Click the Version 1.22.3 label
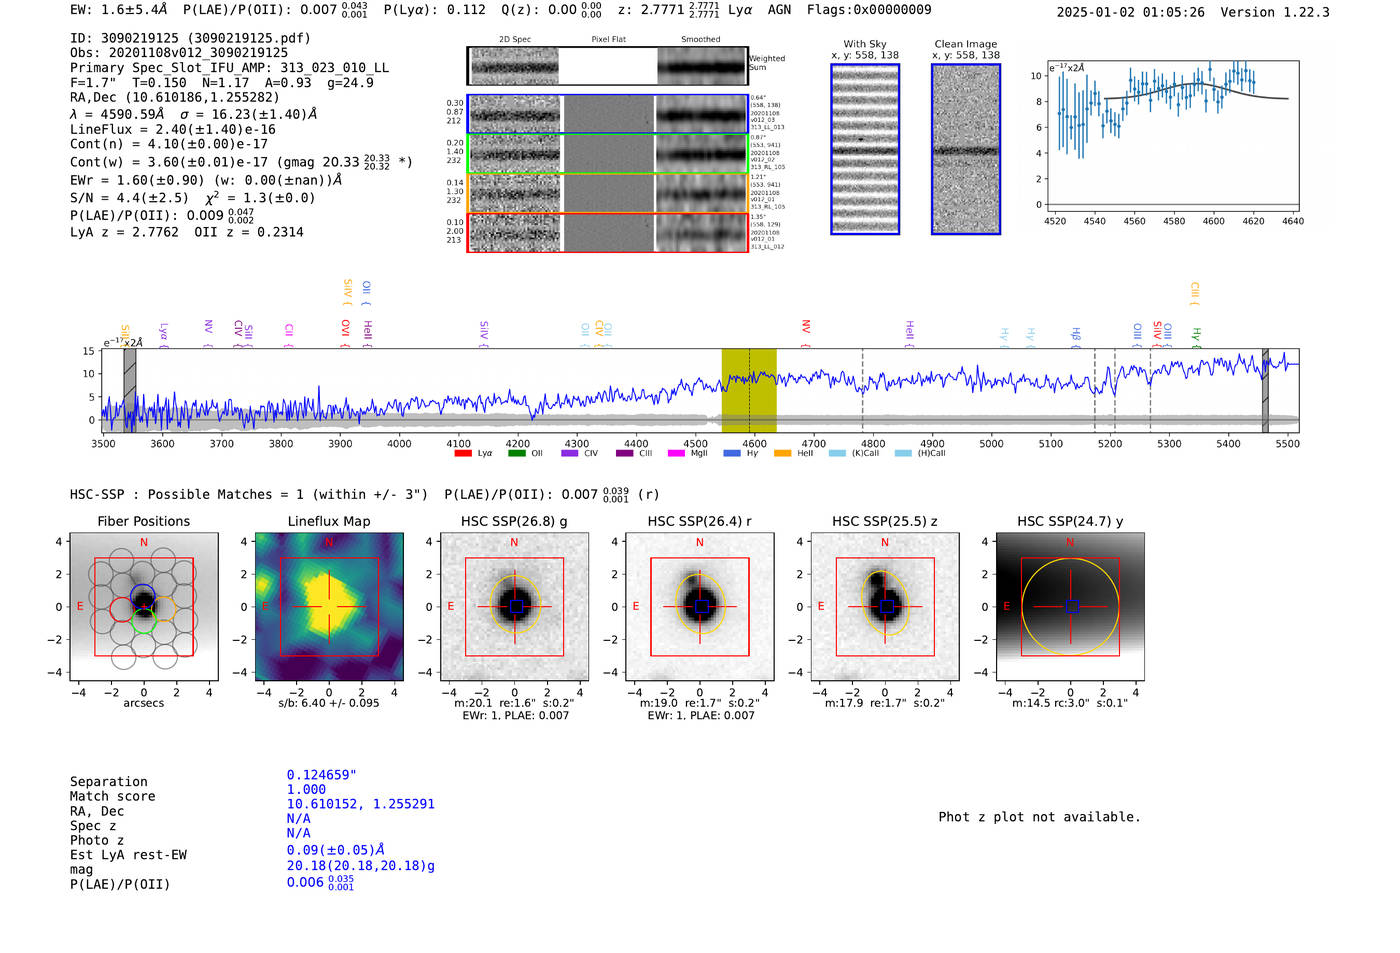The image size is (1400, 953). pos(1275,12)
